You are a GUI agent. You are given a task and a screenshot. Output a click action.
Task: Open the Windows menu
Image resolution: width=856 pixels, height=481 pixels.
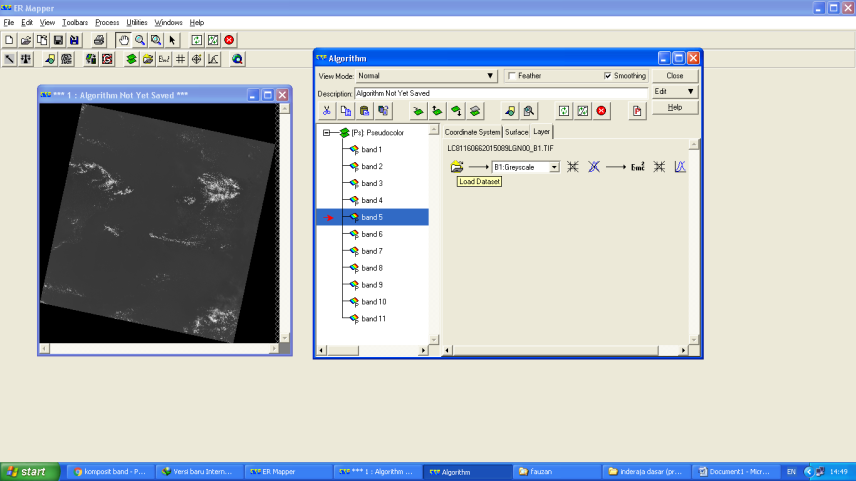pyautogui.click(x=168, y=22)
